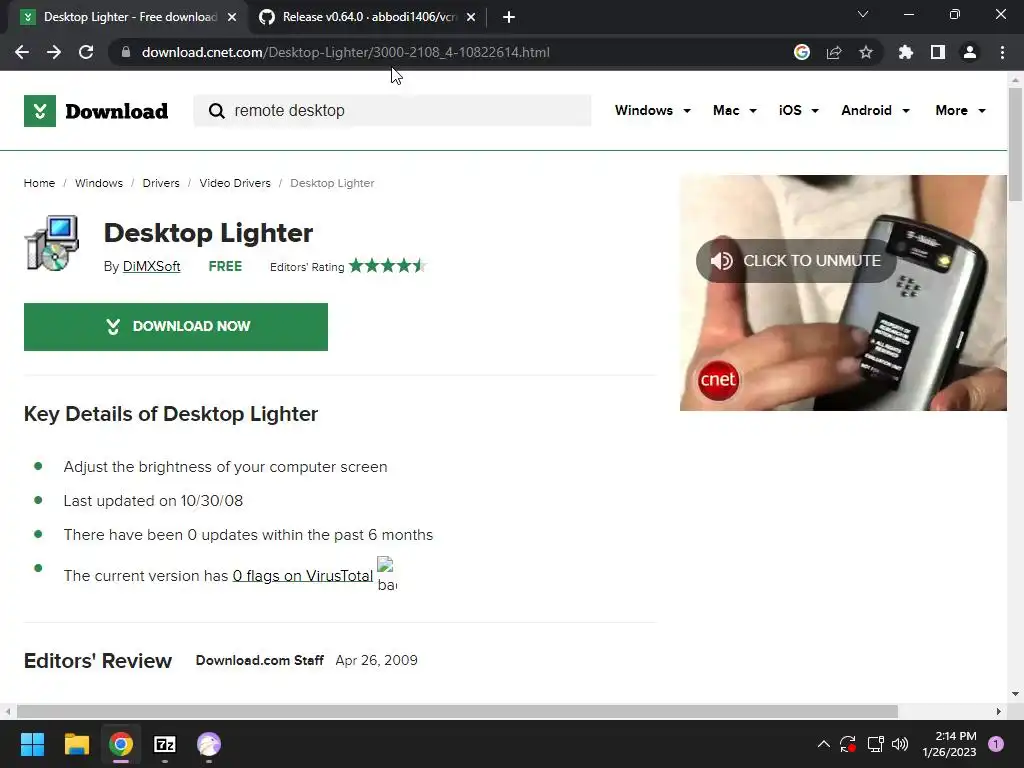Close the GitHub Release v0.64.0 tab
Image resolution: width=1024 pixels, height=768 pixels.
tap(471, 17)
